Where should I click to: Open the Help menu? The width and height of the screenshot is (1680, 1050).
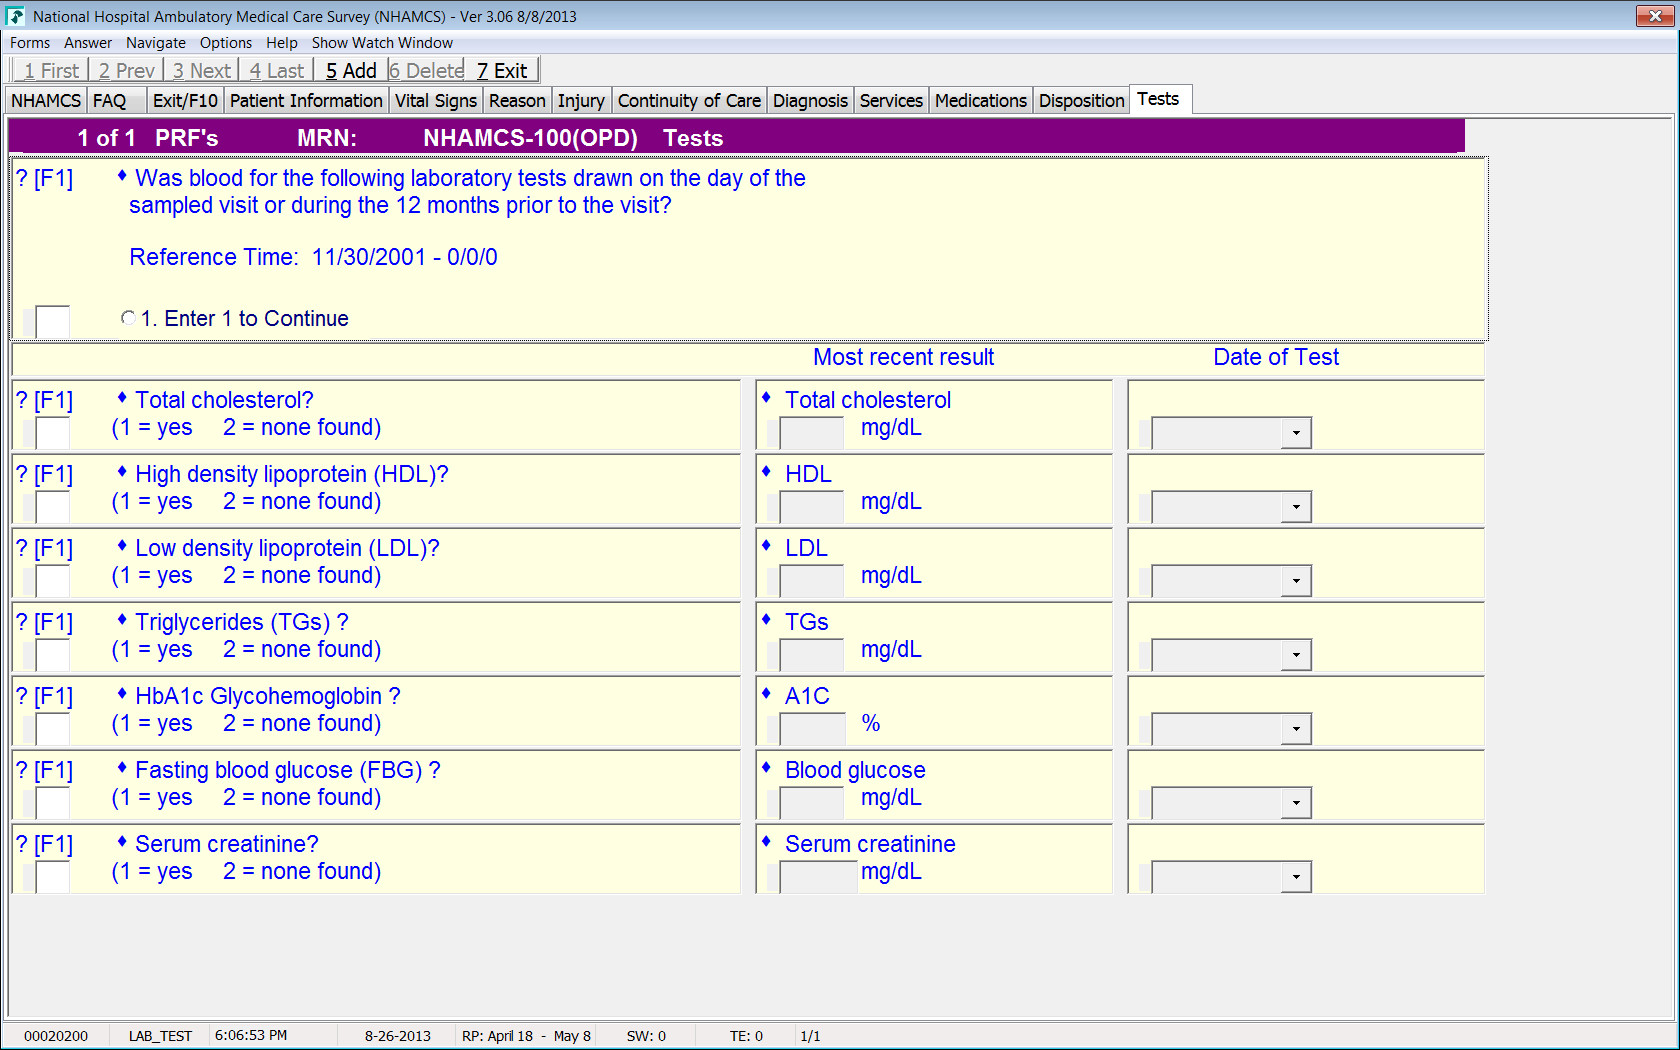[282, 43]
